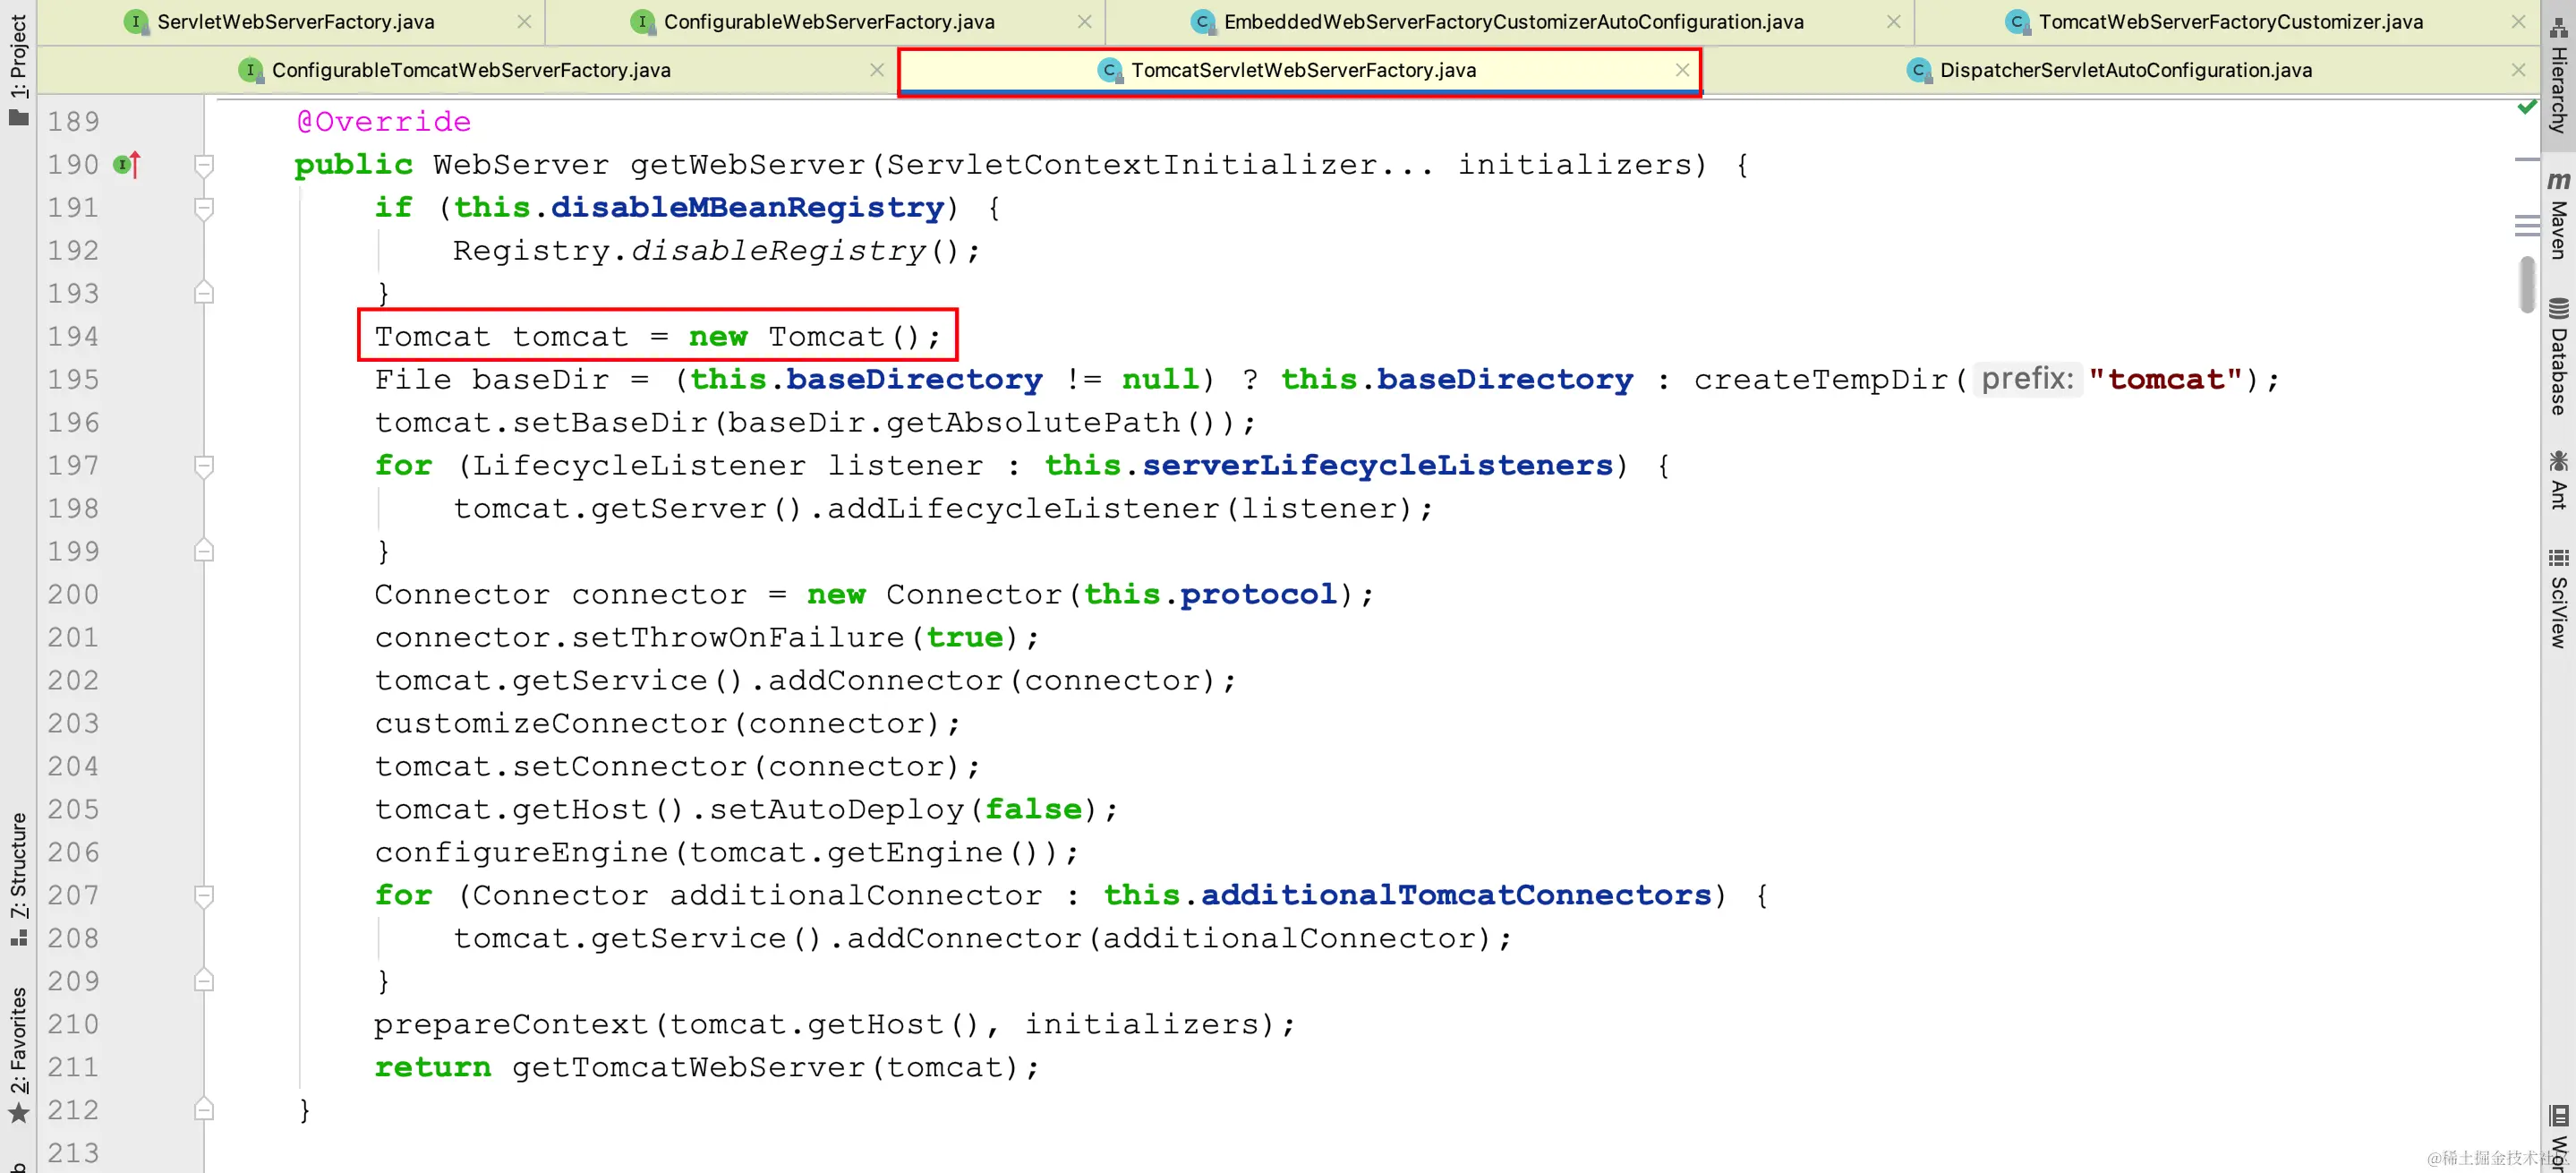Collapse the for loop fold on line 197

point(204,466)
